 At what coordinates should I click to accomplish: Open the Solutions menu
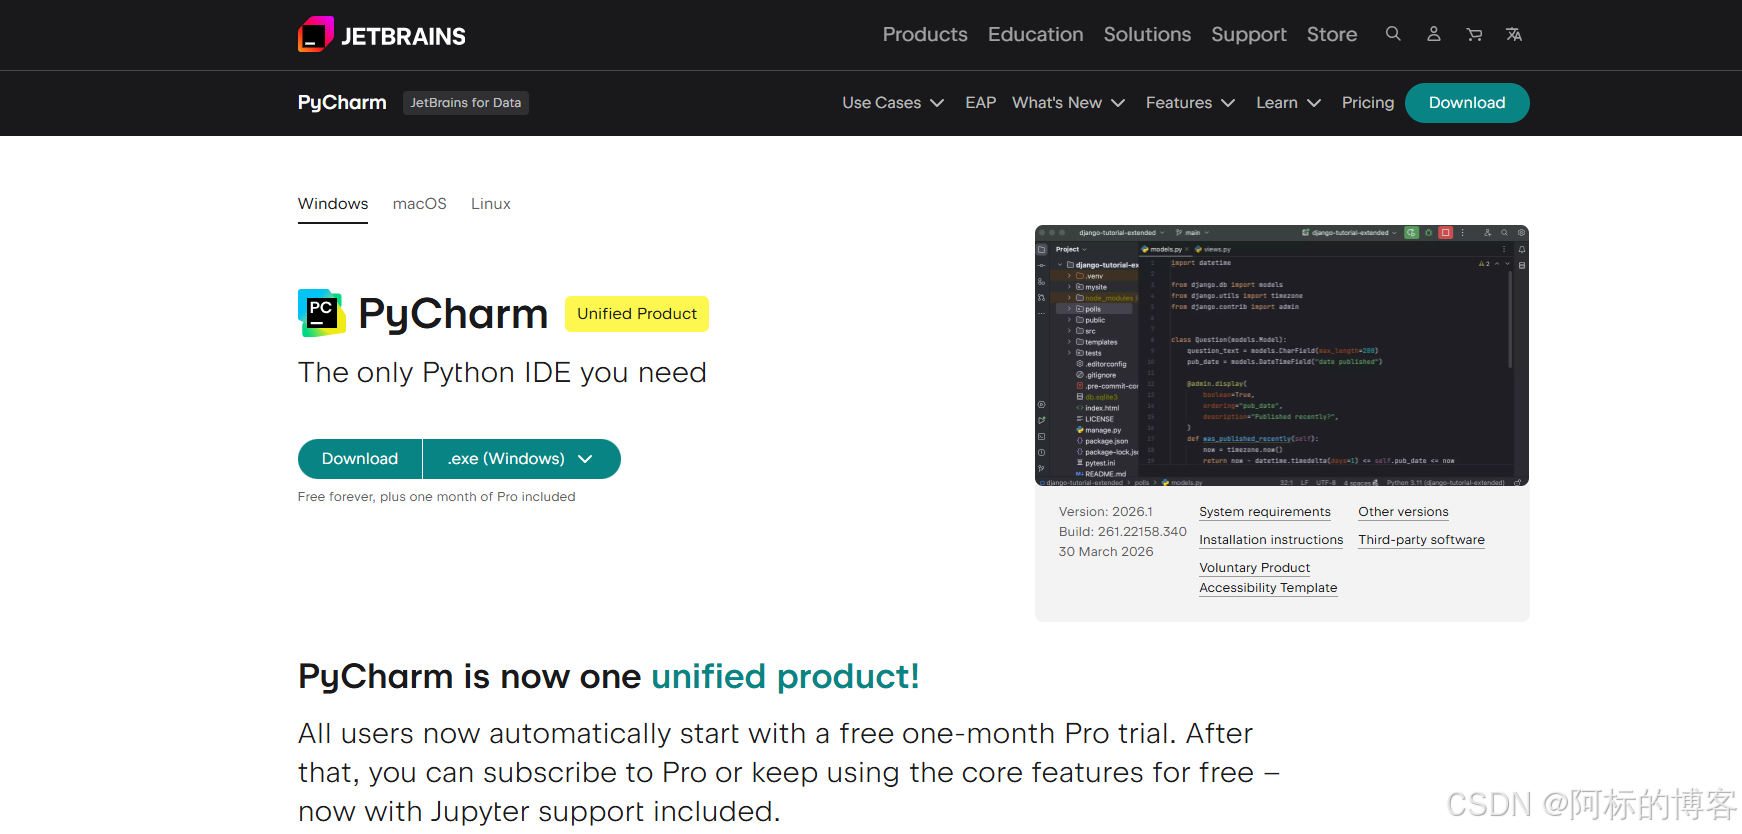click(x=1147, y=34)
